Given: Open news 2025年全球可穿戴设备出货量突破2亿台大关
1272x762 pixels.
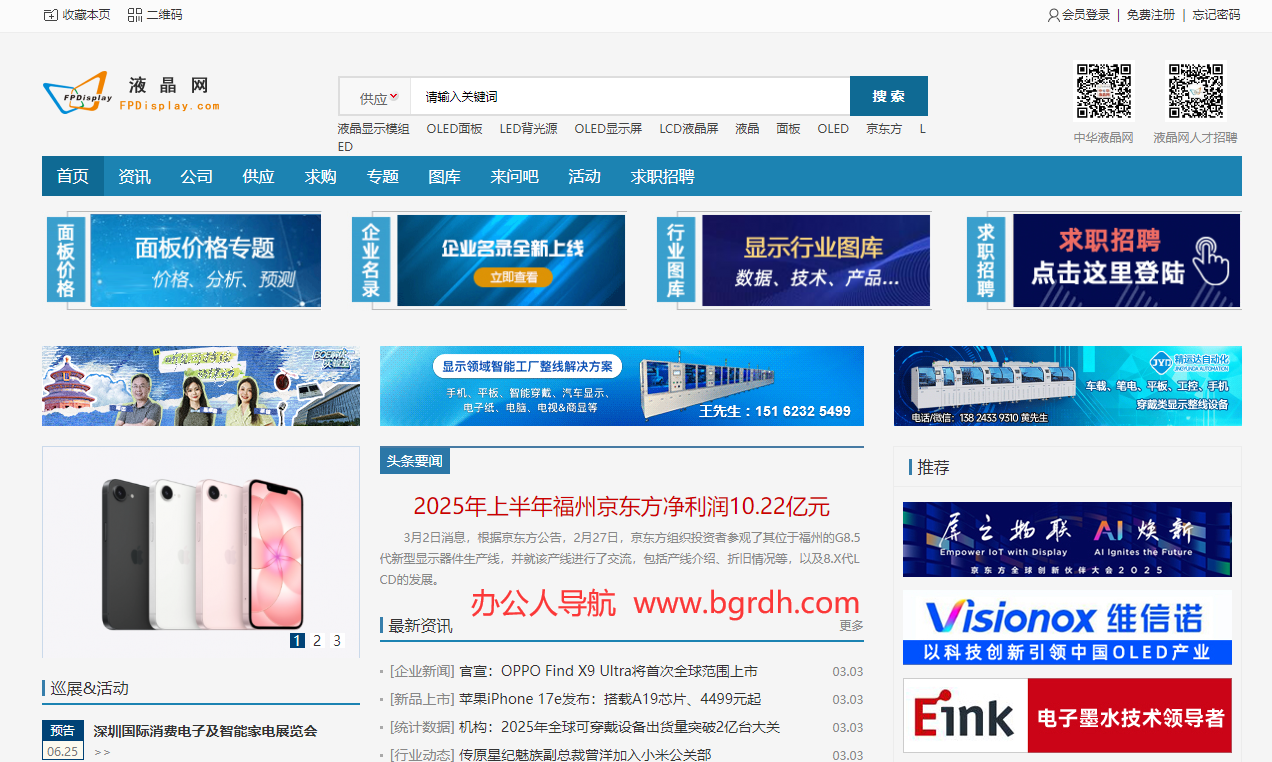Looking at the screenshot, I should point(619,727).
